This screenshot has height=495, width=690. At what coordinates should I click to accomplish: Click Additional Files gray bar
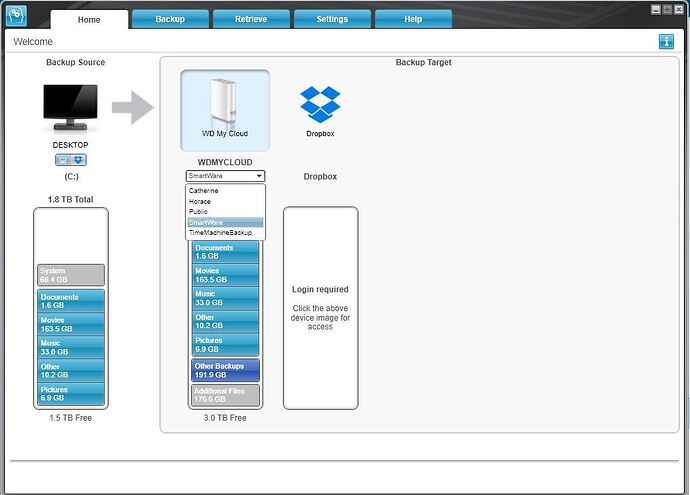(225, 395)
